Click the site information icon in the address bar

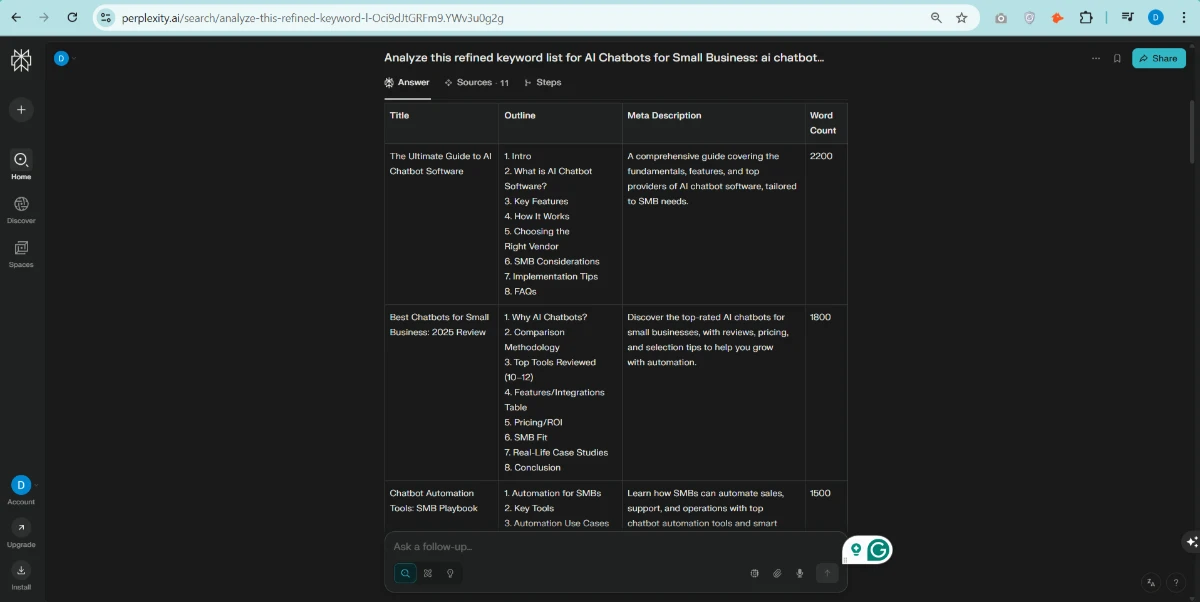coord(106,17)
